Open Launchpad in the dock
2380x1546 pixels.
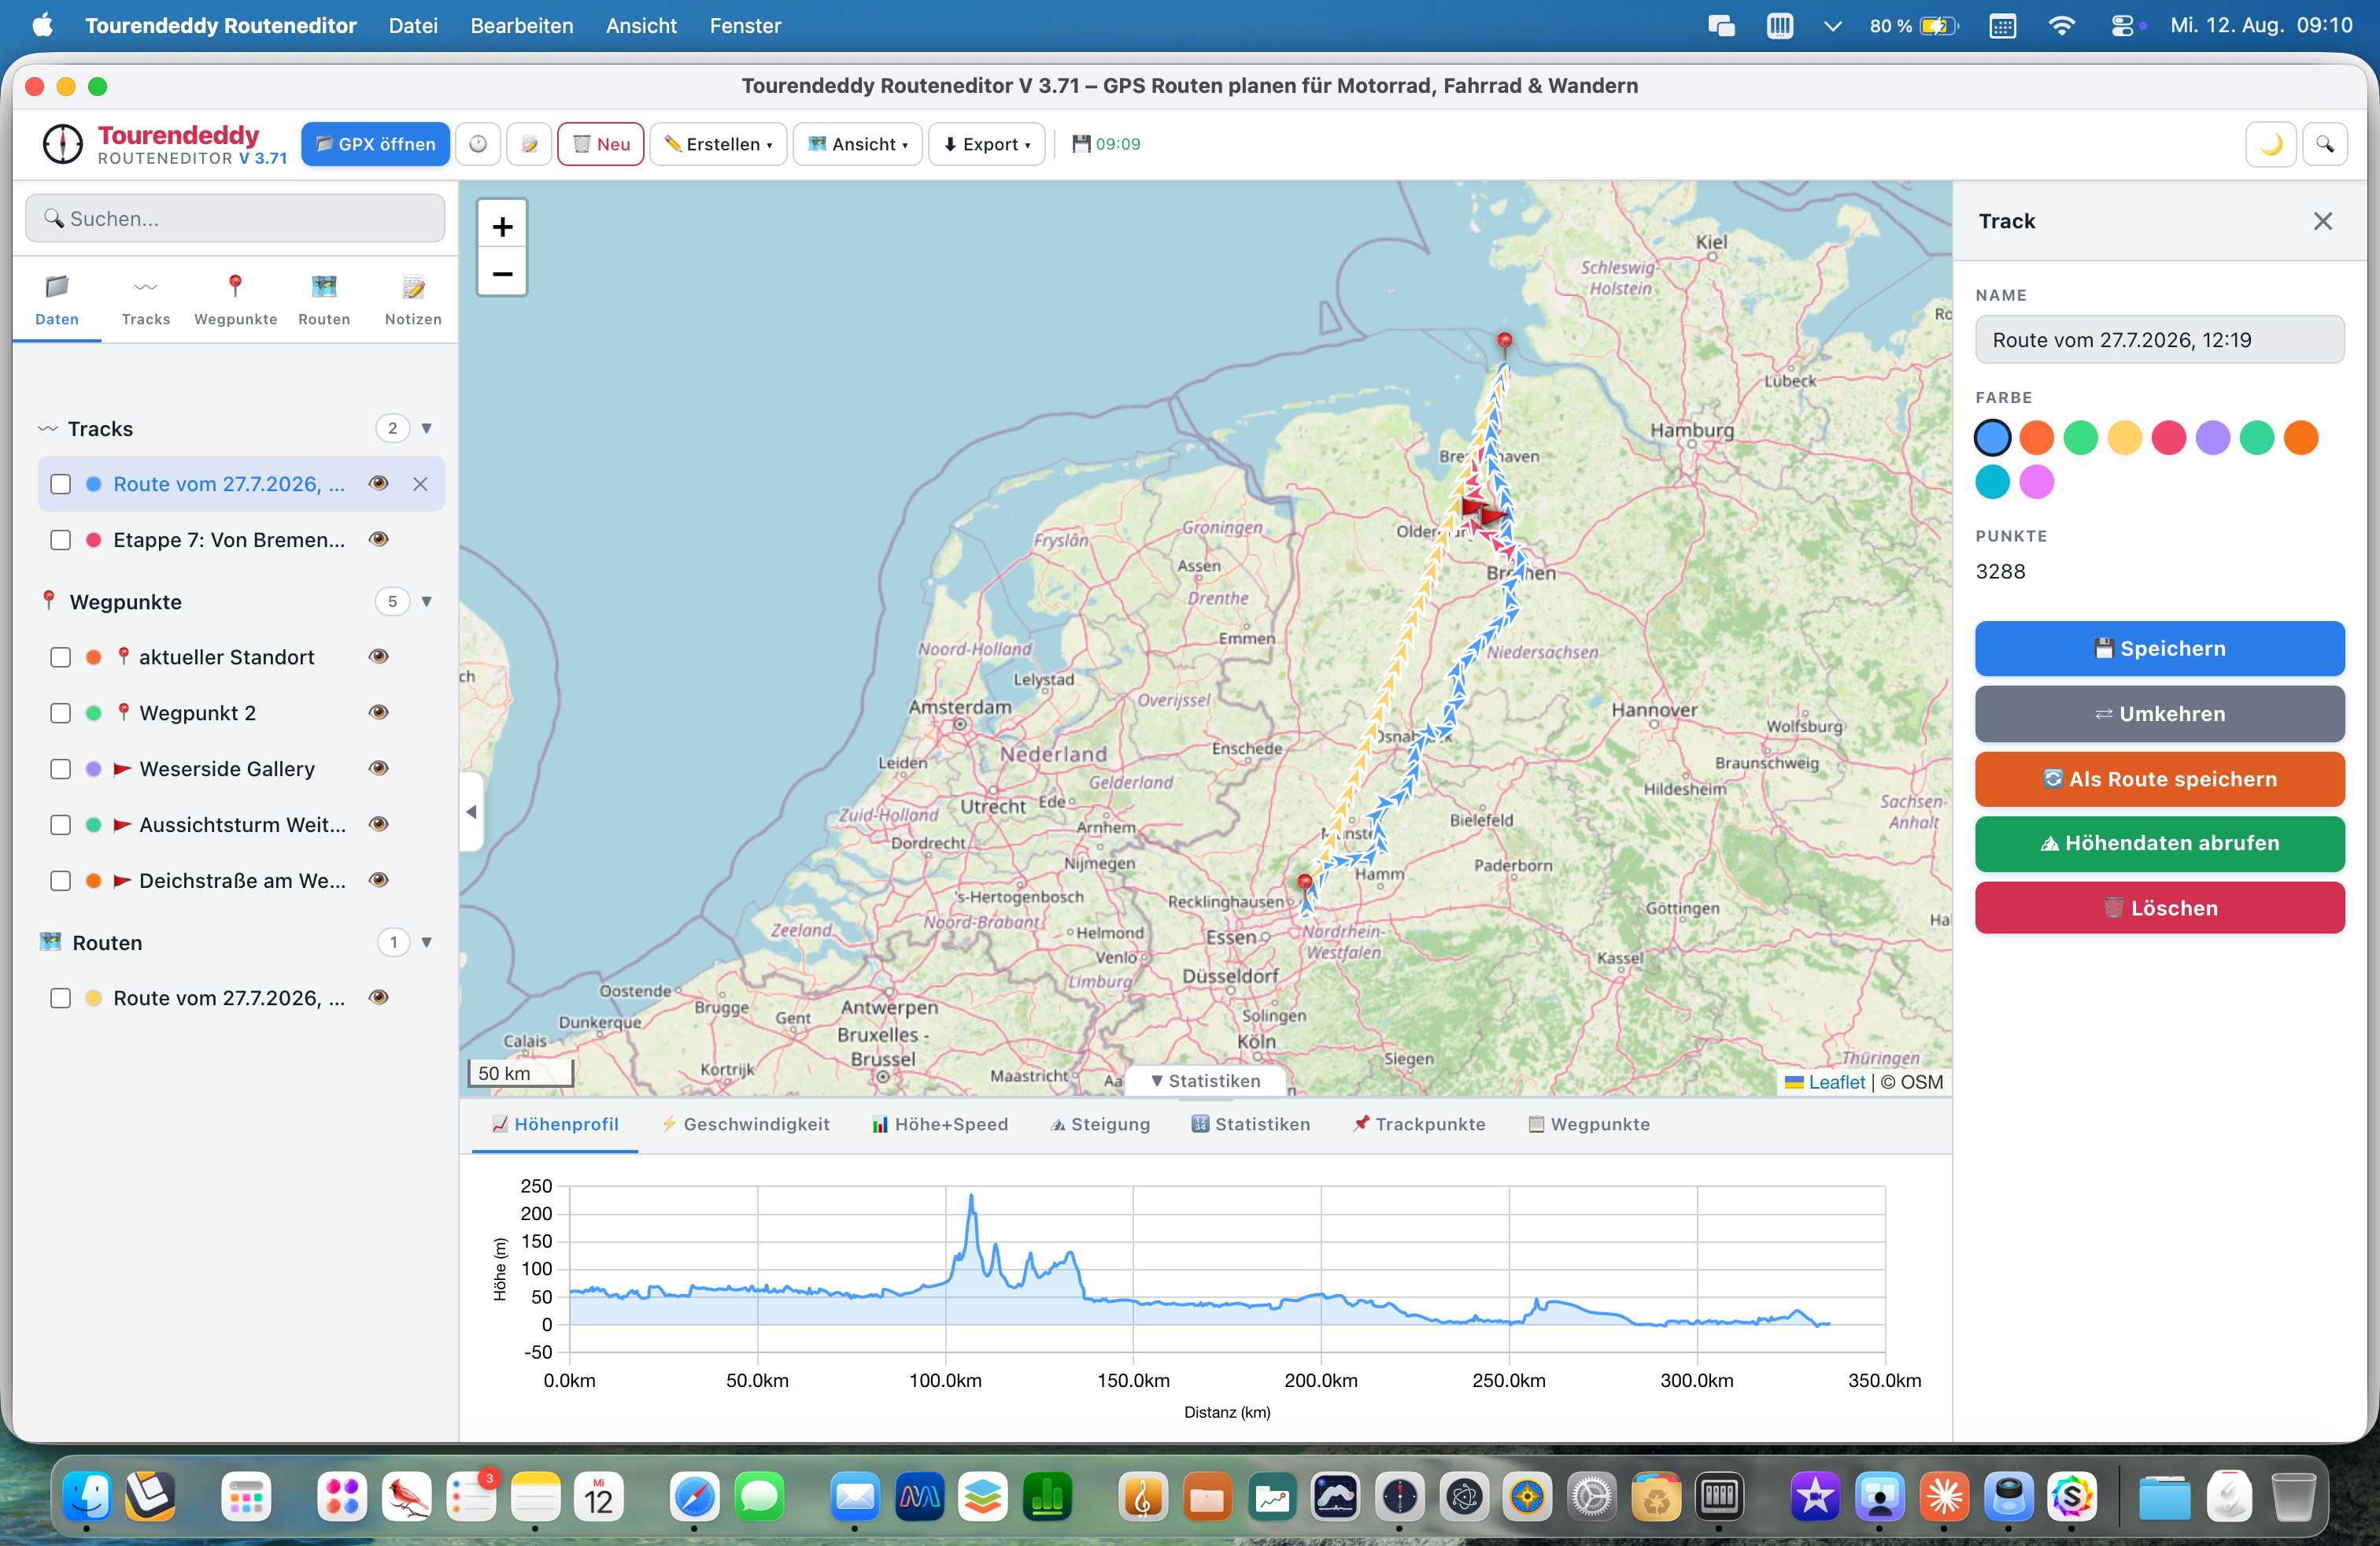pos(246,1497)
